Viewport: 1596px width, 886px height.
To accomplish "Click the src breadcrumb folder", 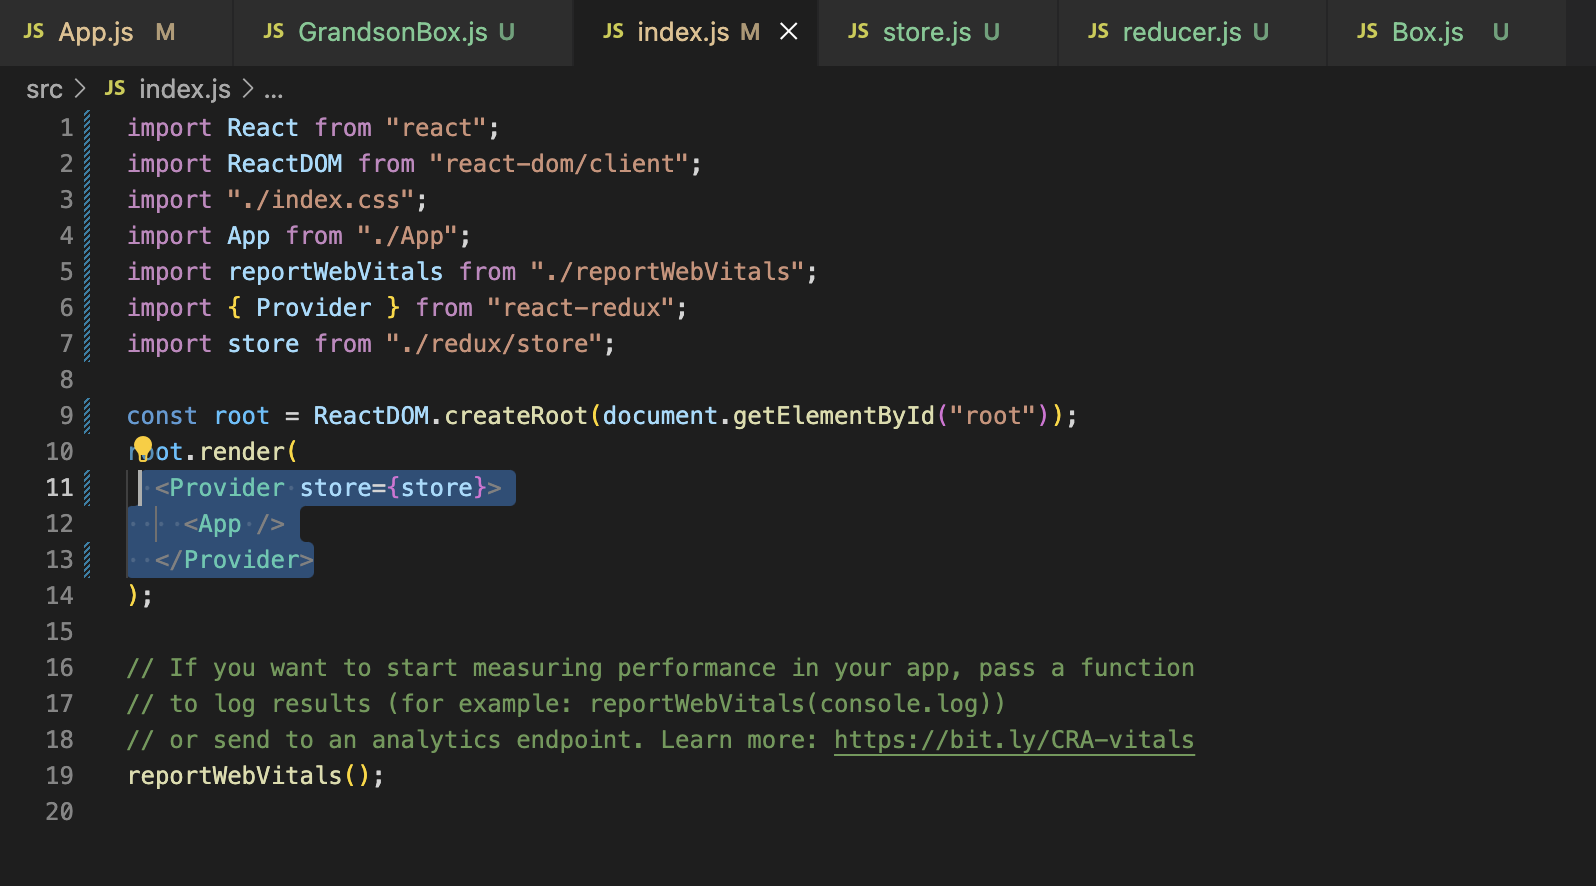I will [x=44, y=90].
